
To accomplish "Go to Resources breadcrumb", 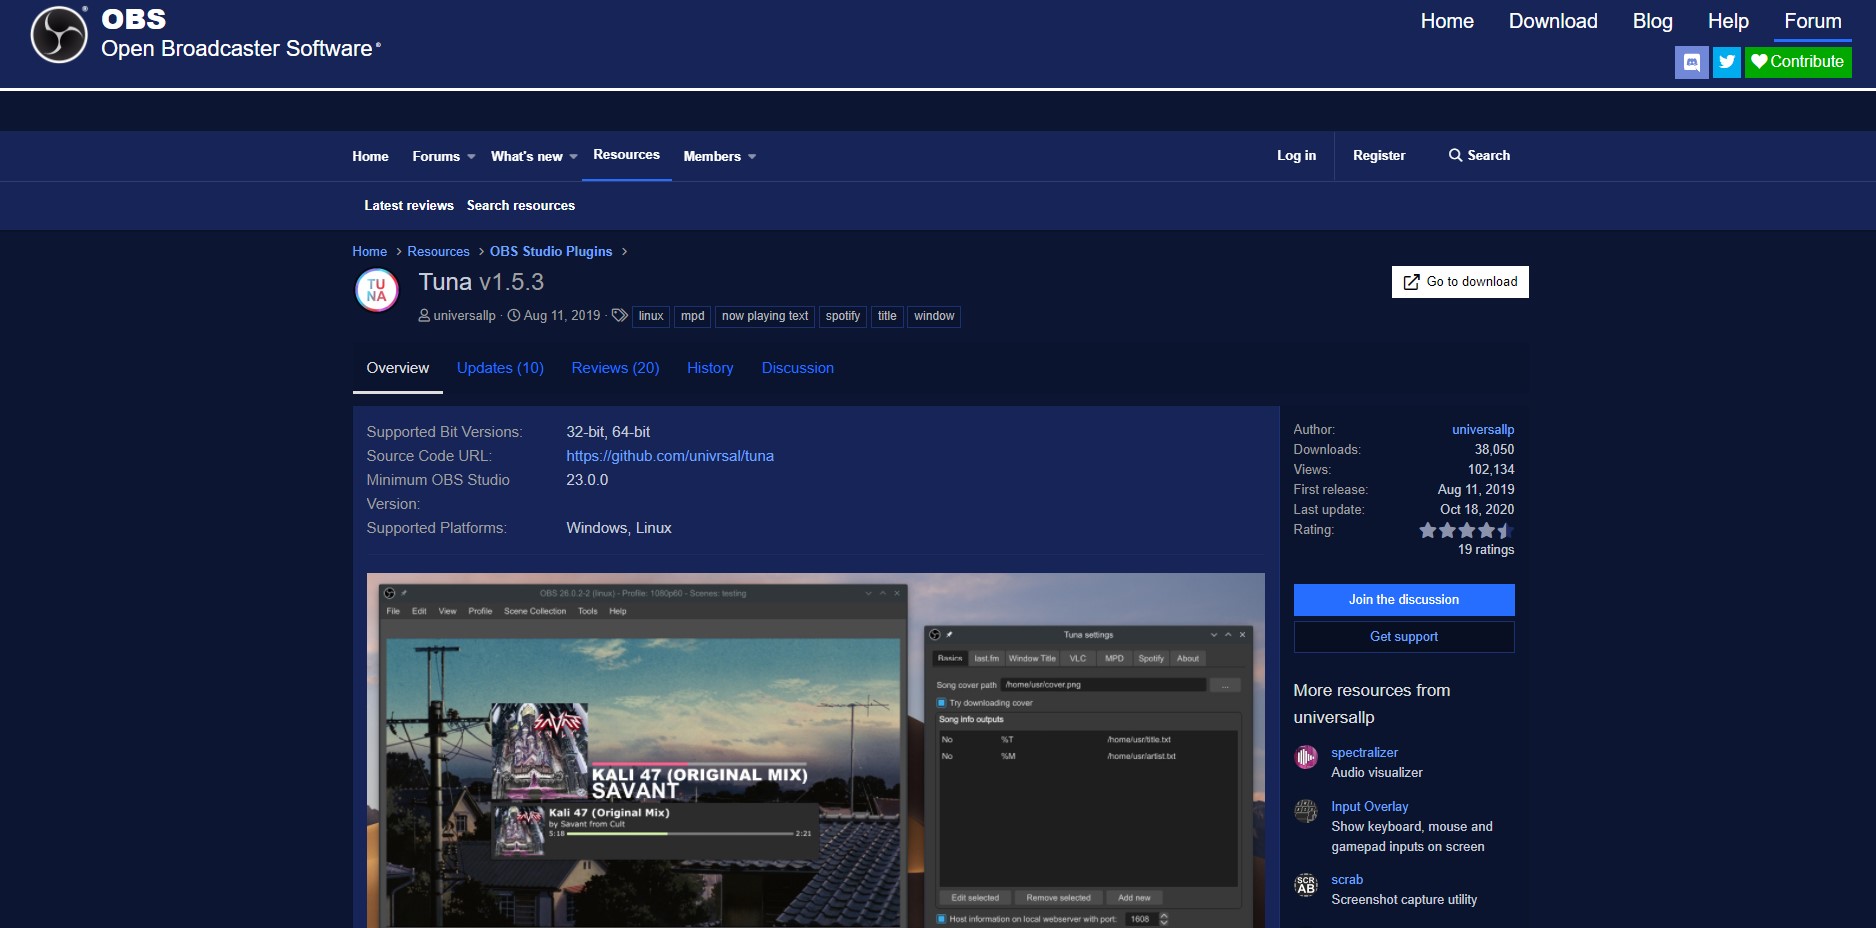I will [438, 252].
